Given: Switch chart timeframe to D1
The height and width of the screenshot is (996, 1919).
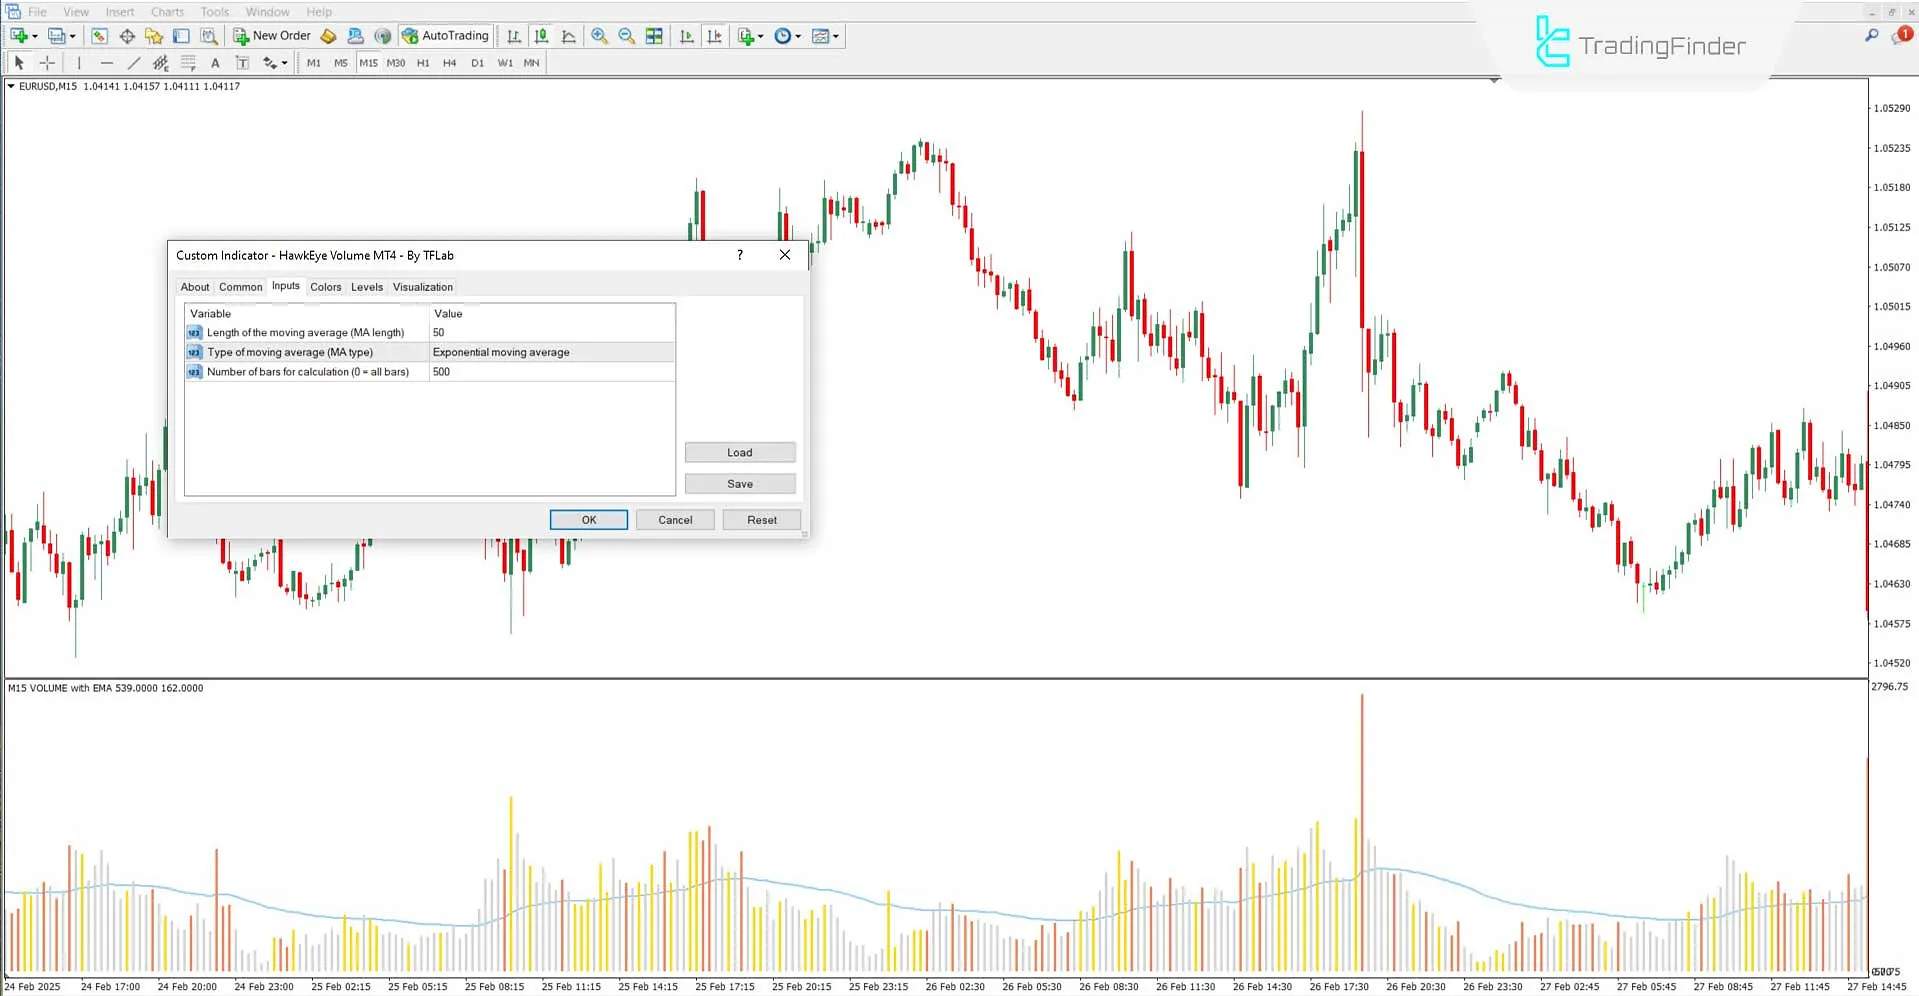Looking at the screenshot, I should (x=477, y=62).
